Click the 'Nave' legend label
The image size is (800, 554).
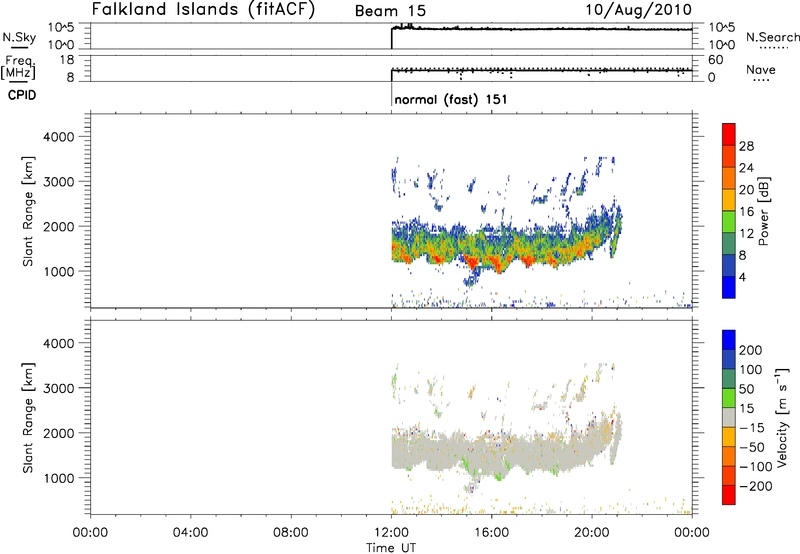coord(761,69)
